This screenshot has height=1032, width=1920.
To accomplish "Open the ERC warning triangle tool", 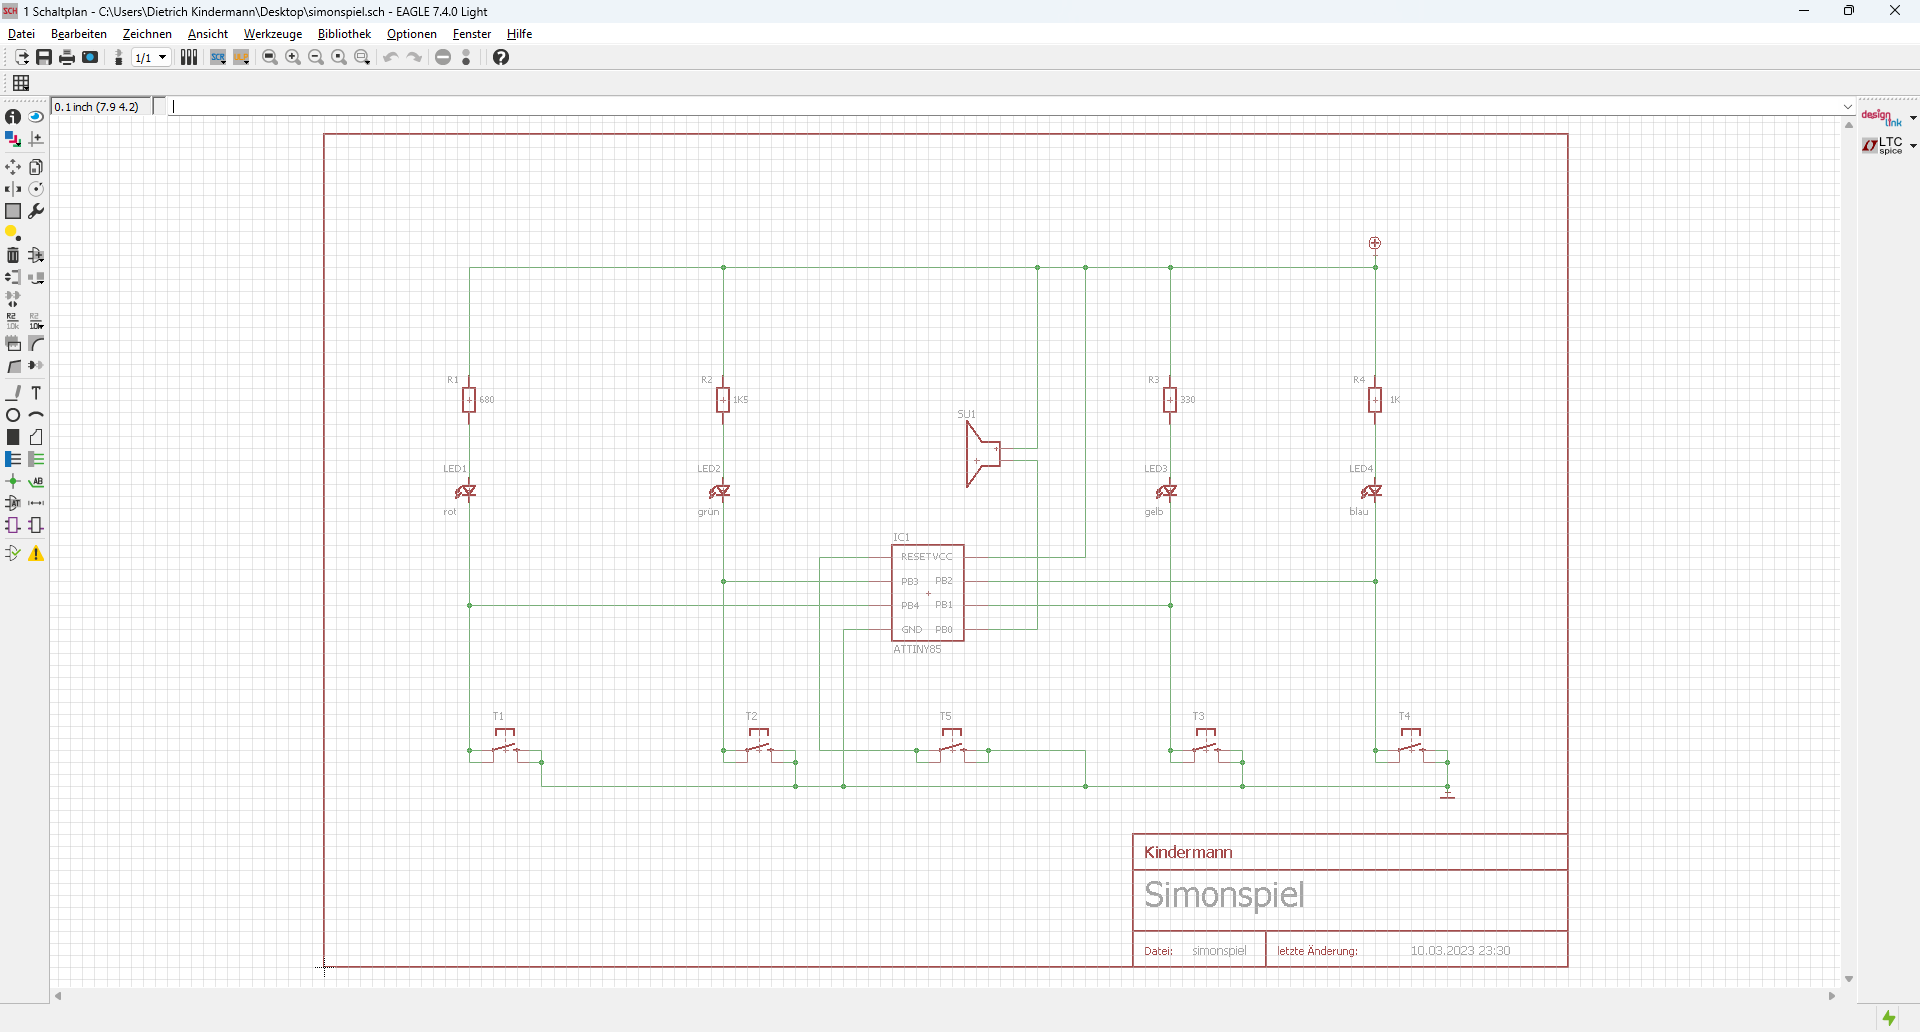I will 36,554.
